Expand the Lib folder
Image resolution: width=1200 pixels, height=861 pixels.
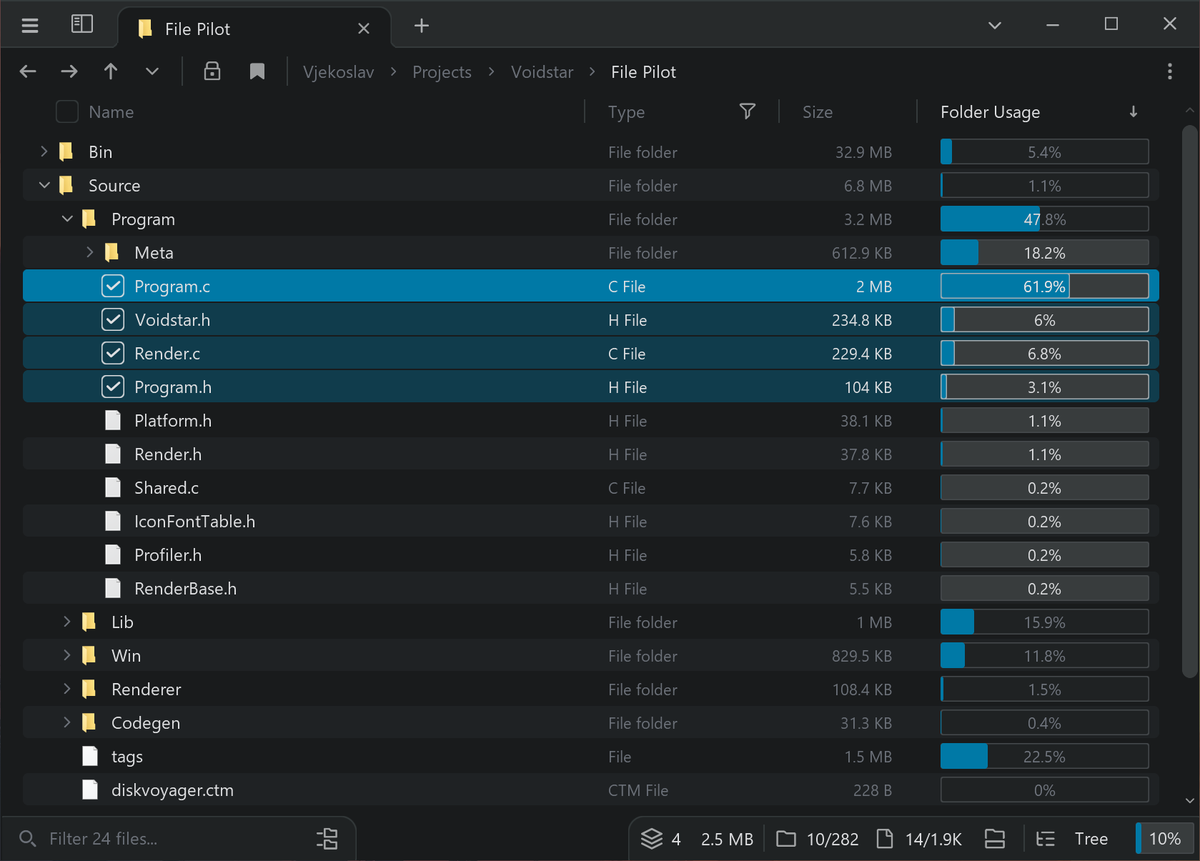click(x=67, y=622)
